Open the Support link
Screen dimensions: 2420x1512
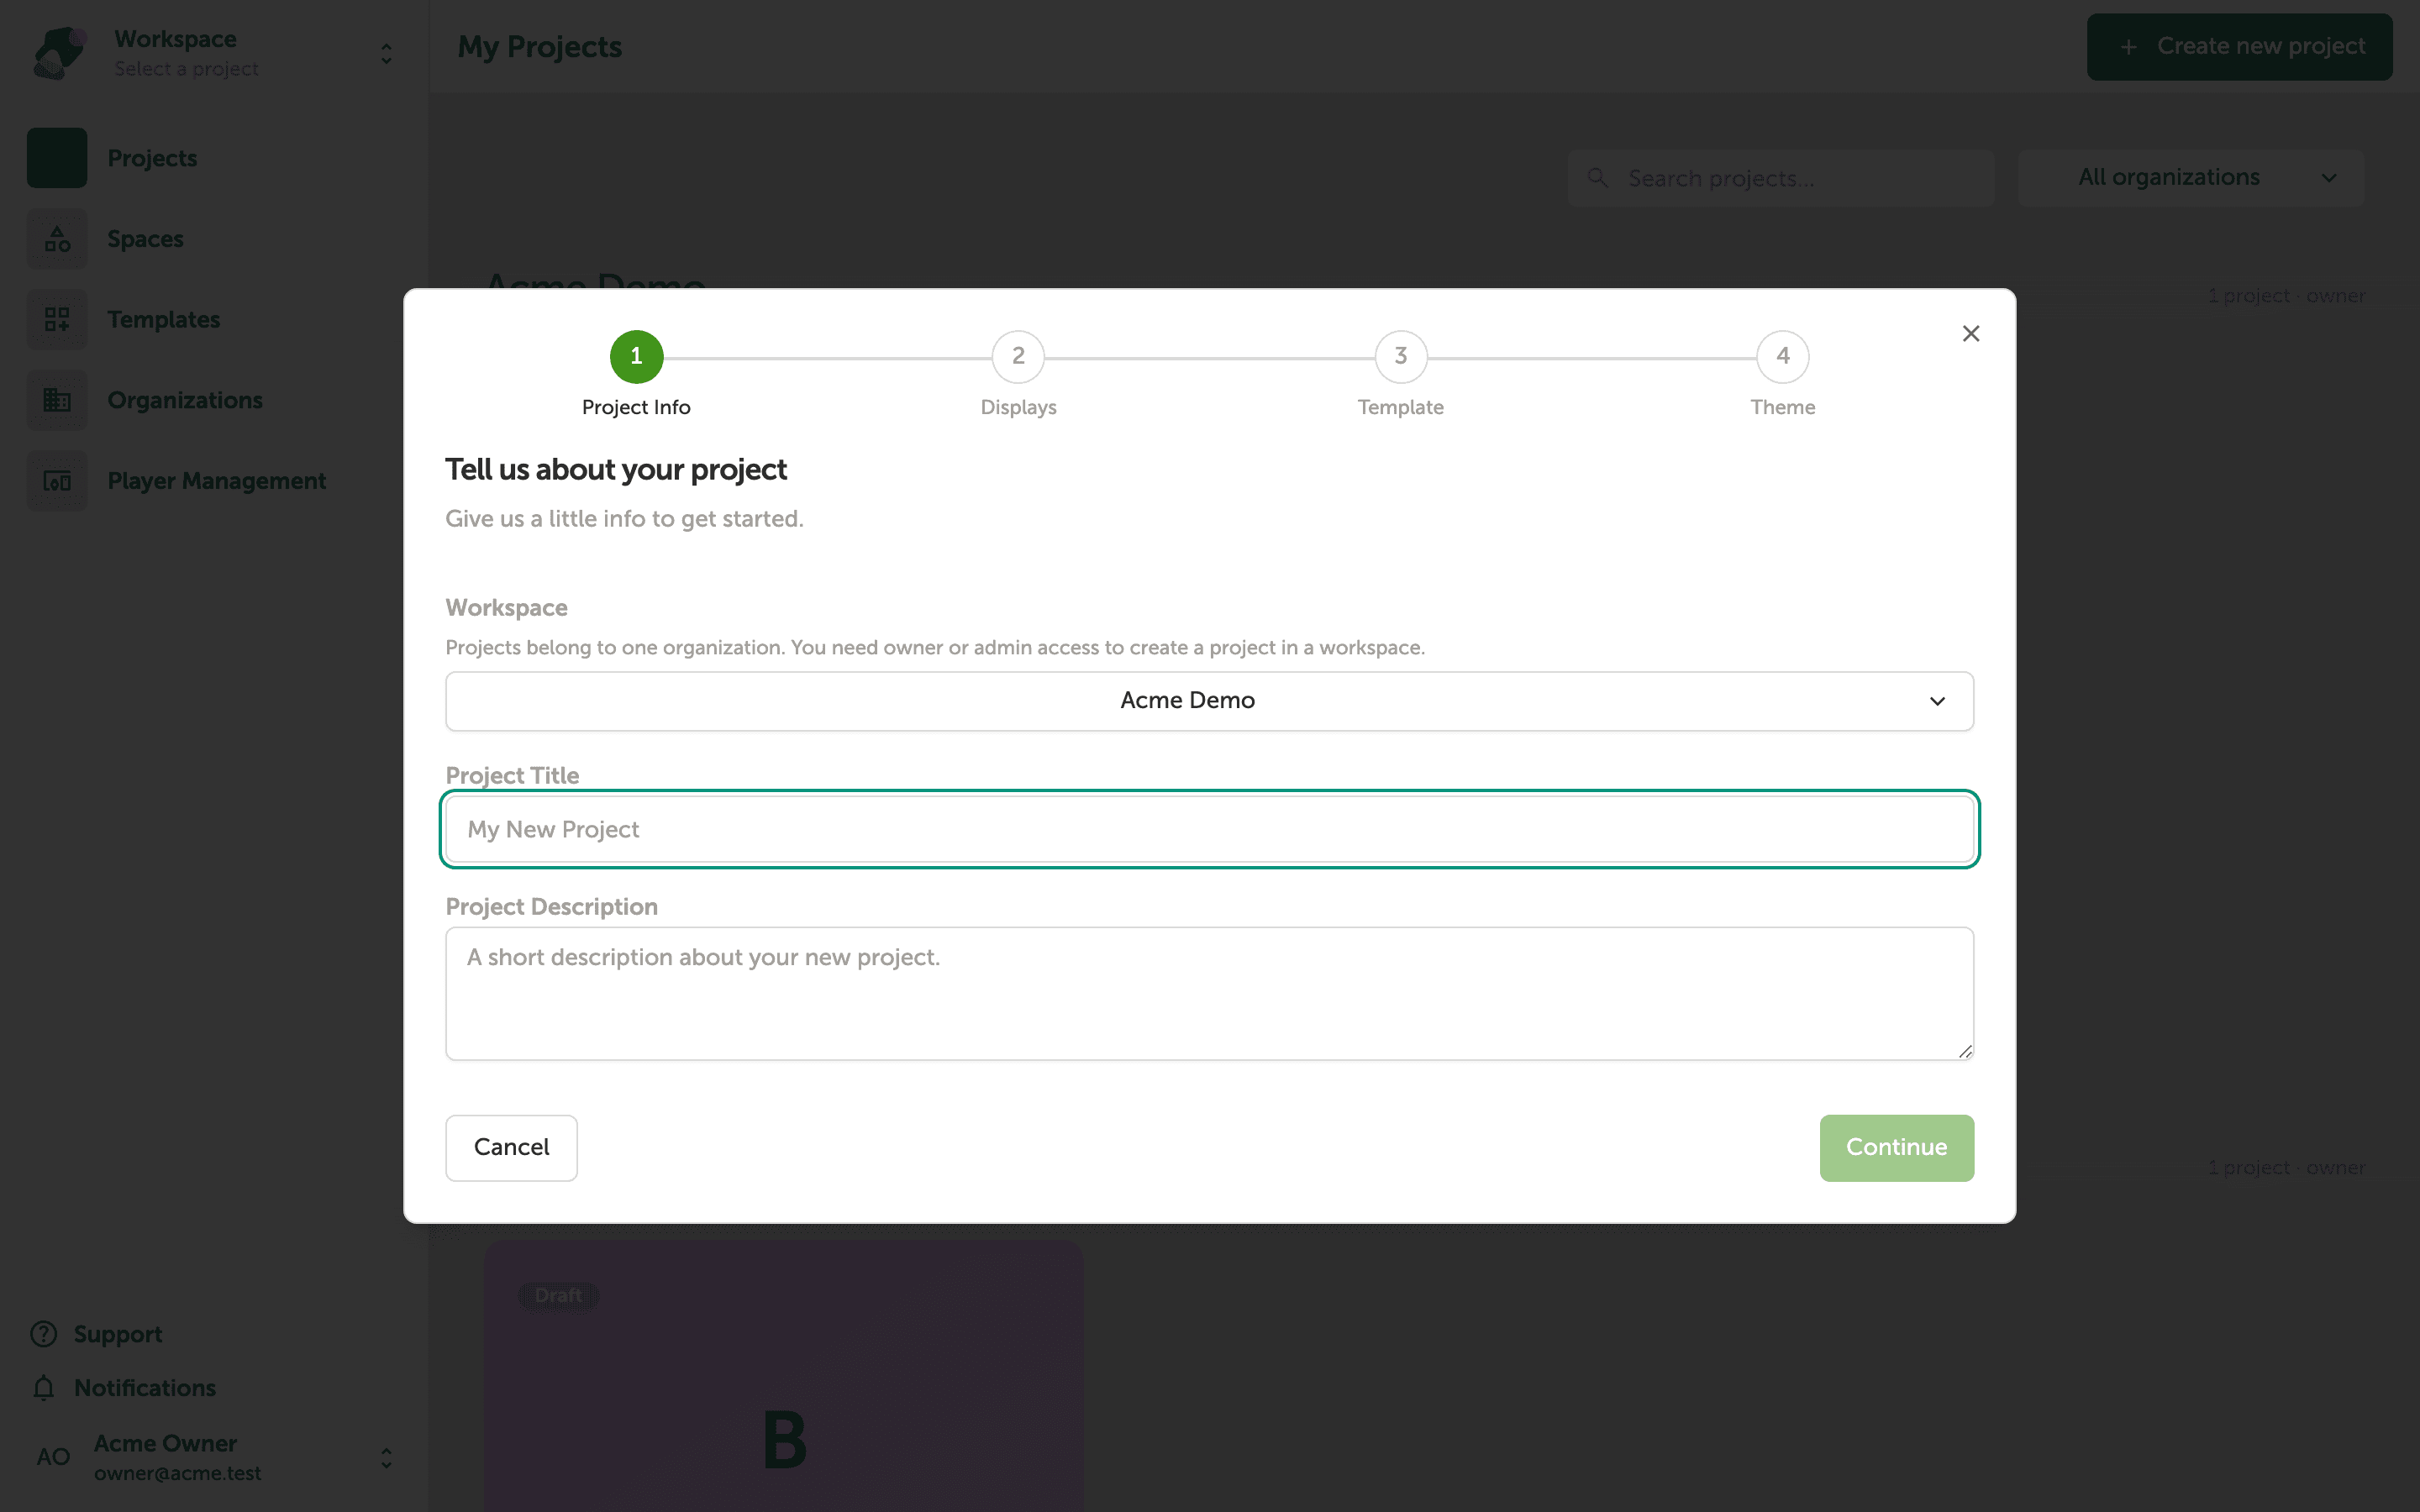coord(118,1334)
